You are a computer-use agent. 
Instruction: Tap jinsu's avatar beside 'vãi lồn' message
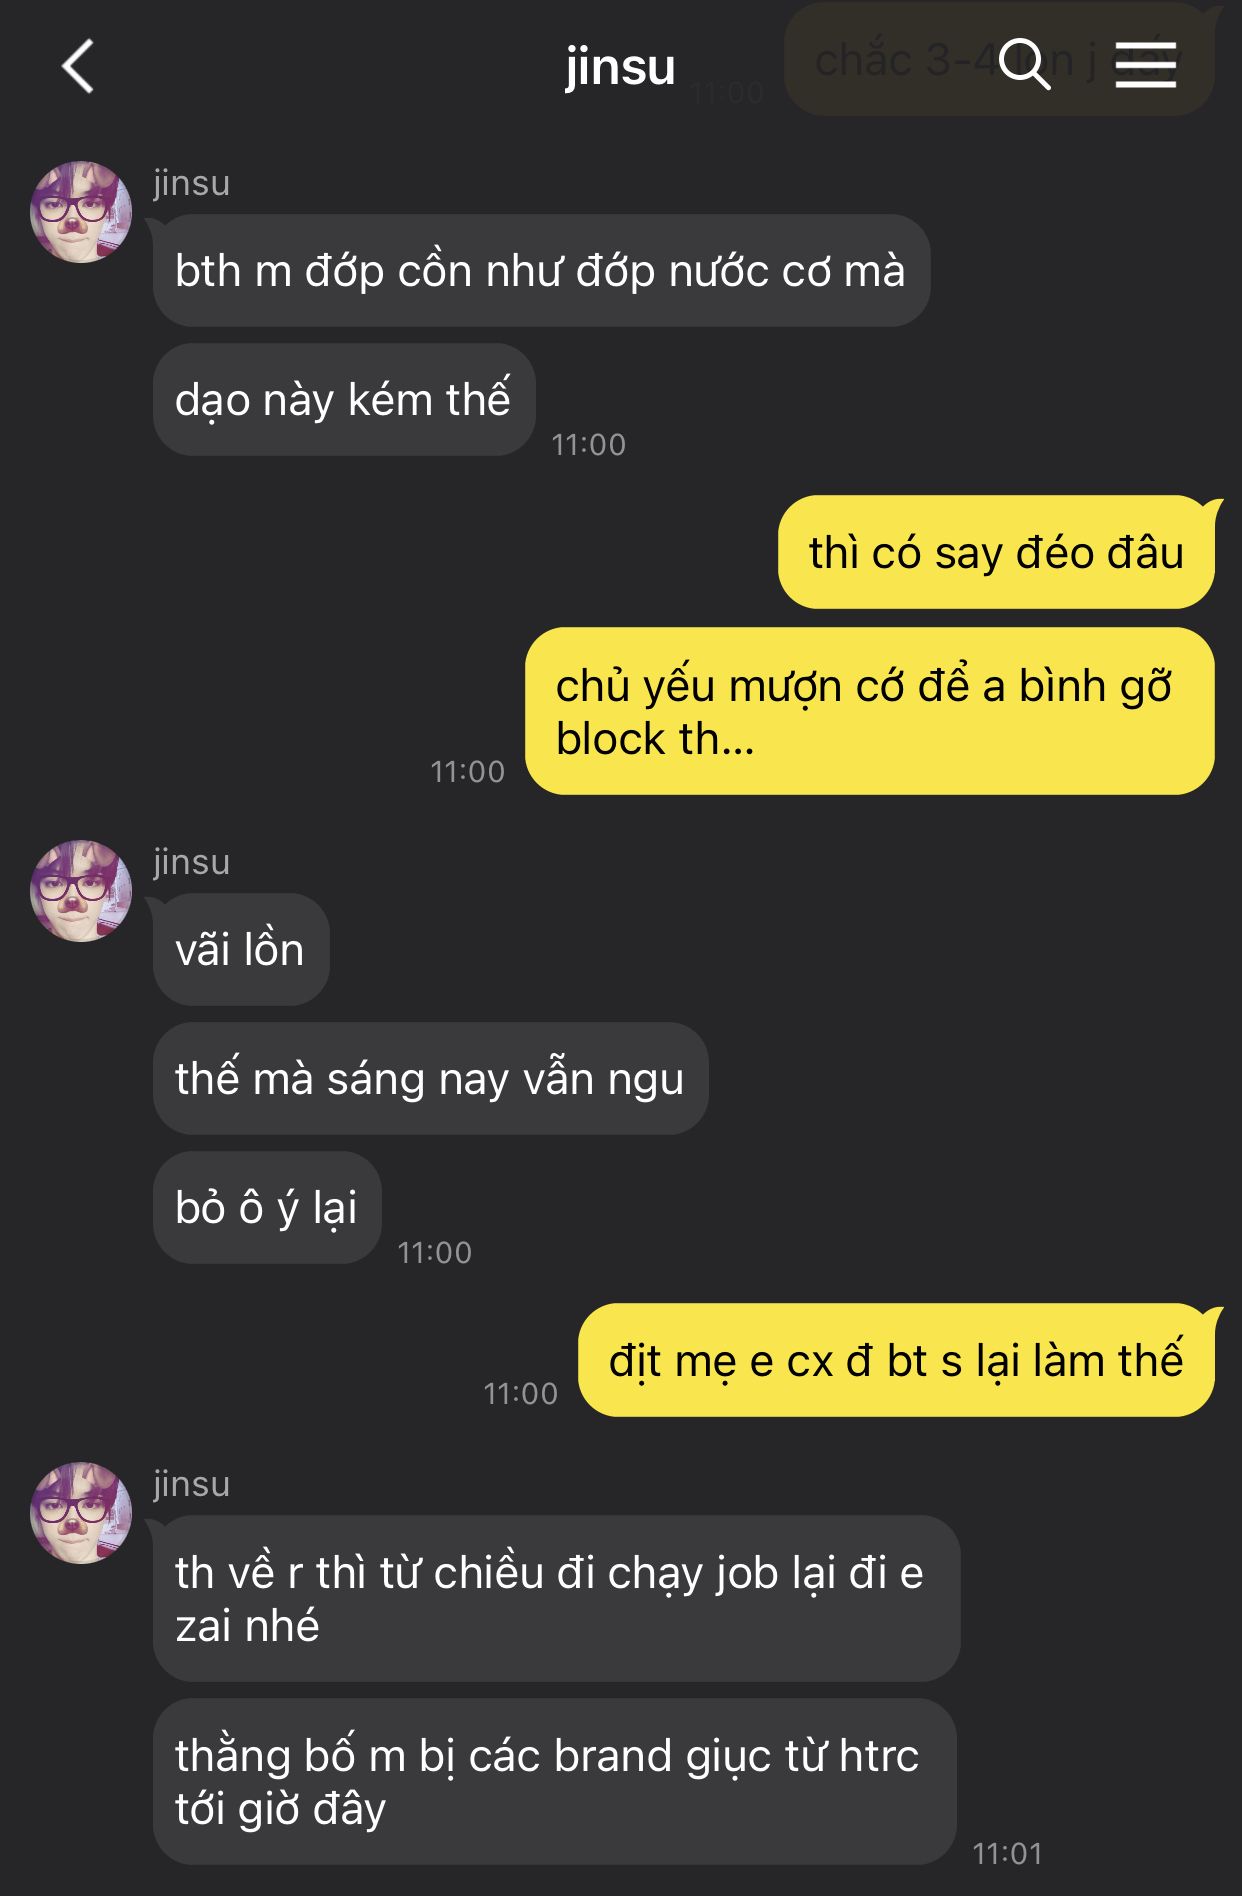[81, 891]
